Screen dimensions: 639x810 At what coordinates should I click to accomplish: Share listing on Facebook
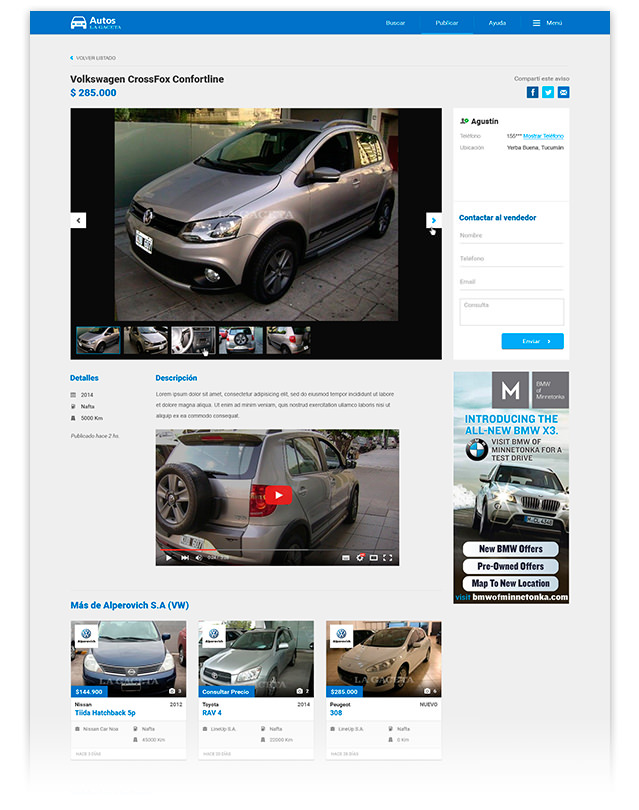[x=533, y=92]
